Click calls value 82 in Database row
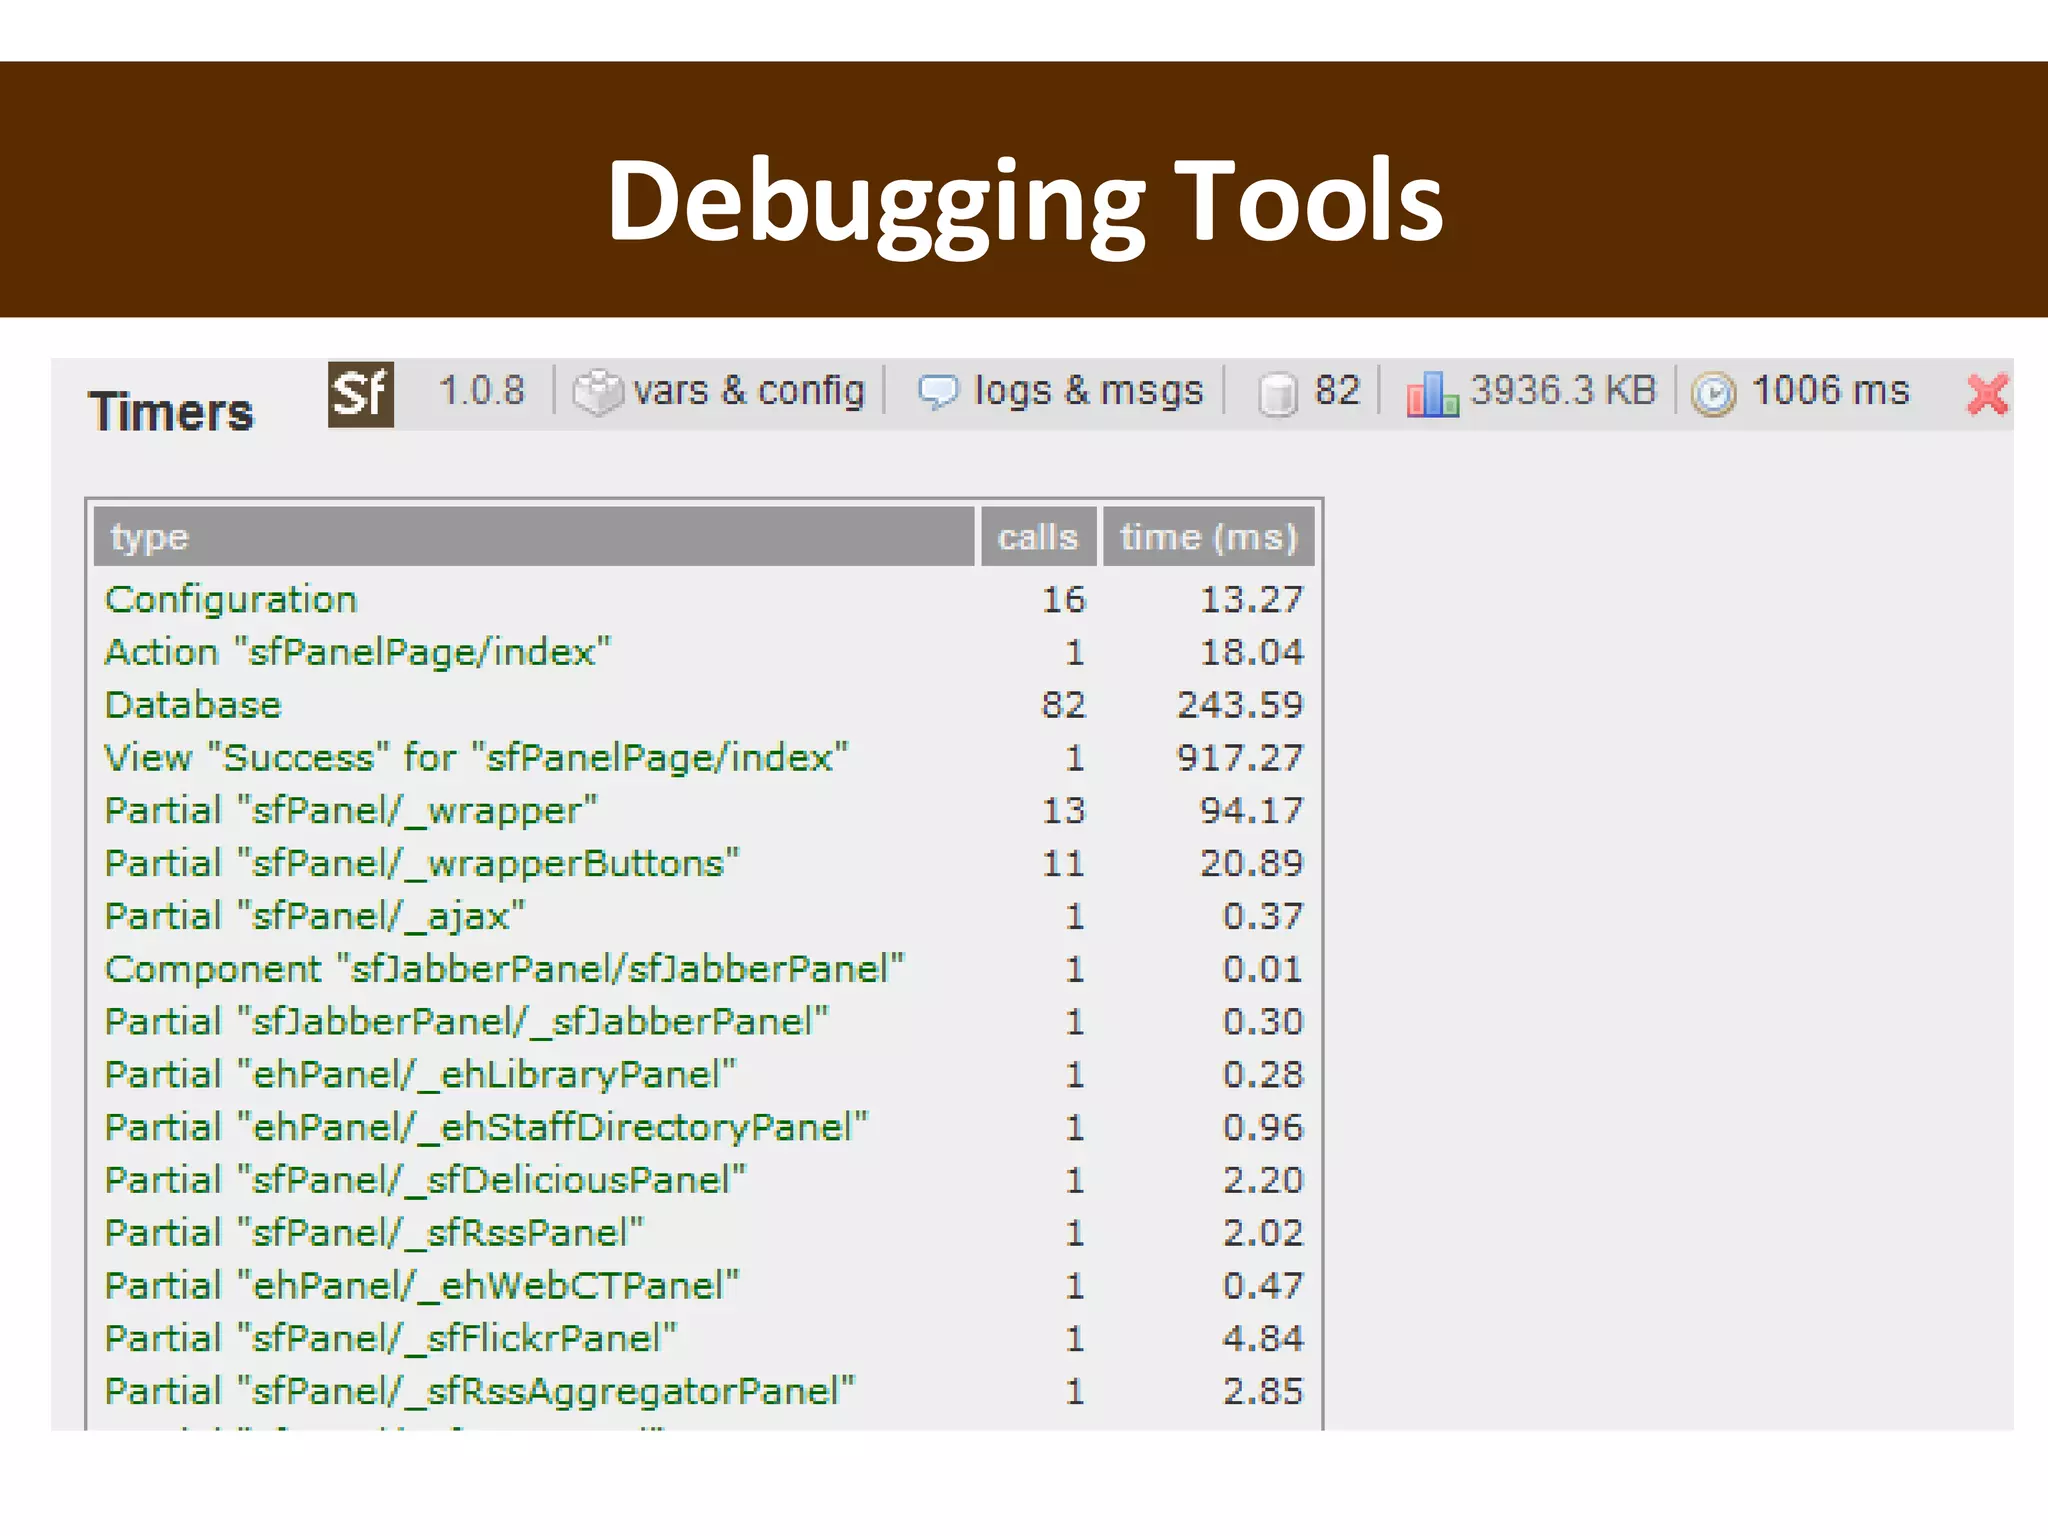This screenshot has height=1536, width=2048. (1064, 705)
